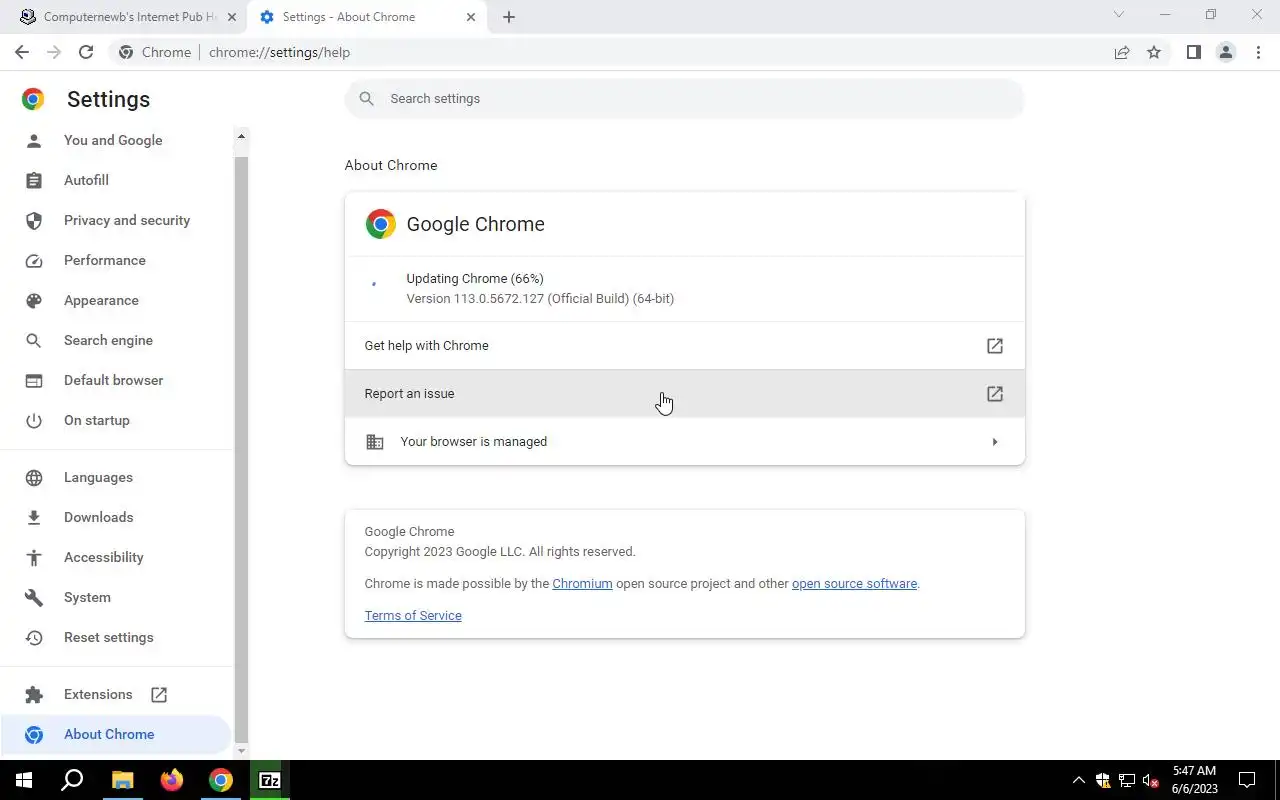The width and height of the screenshot is (1280, 800).
Task: Click the shield icon beside Privacy and security
Action: (x=34, y=220)
